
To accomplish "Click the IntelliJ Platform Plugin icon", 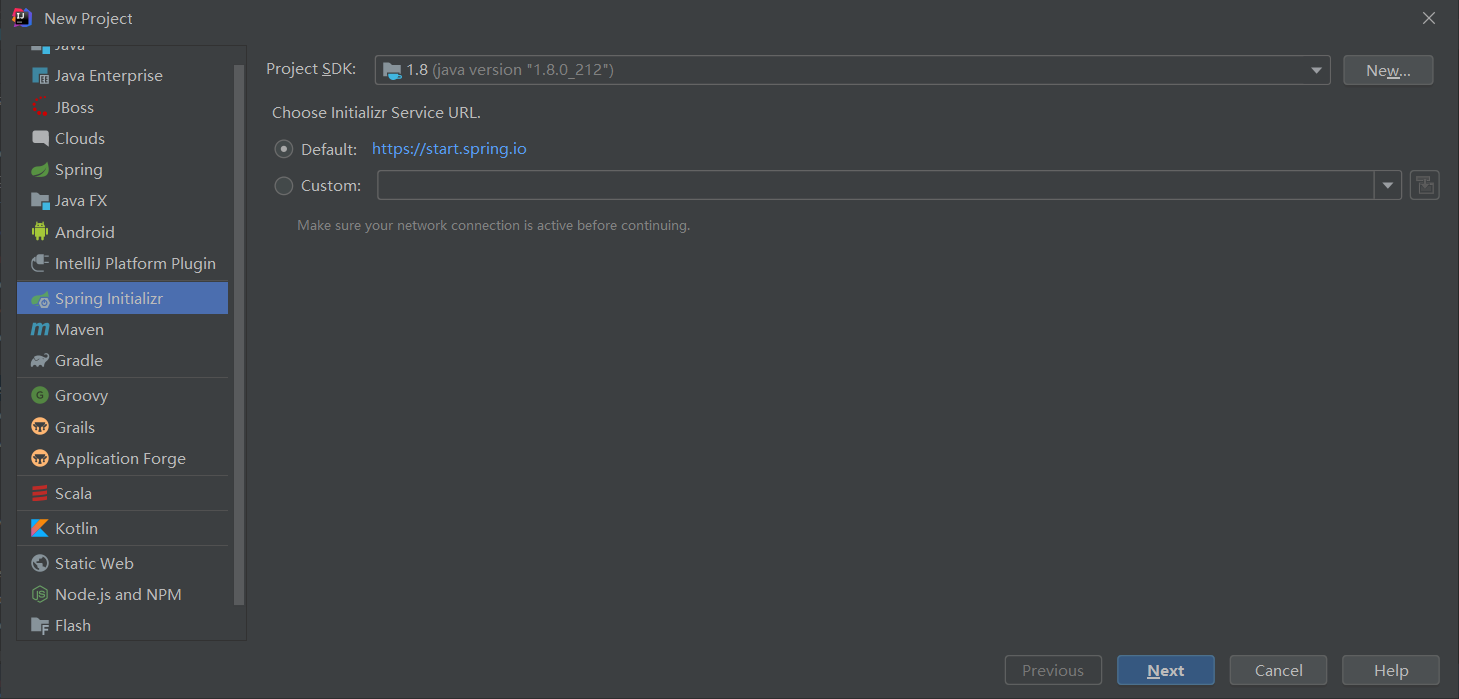I will pos(40,263).
